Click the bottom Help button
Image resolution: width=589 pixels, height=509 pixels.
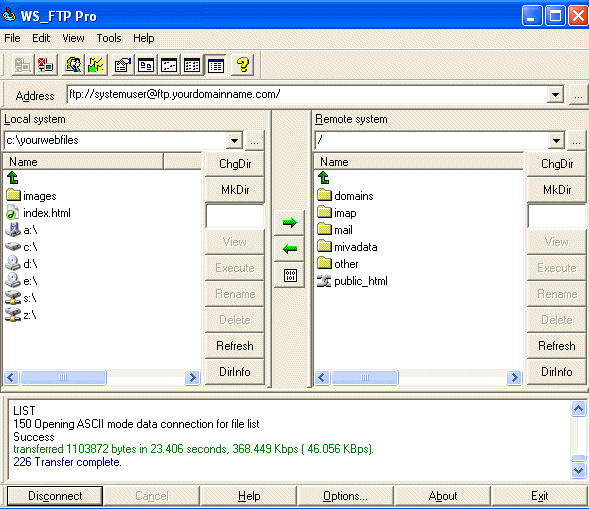point(249,496)
